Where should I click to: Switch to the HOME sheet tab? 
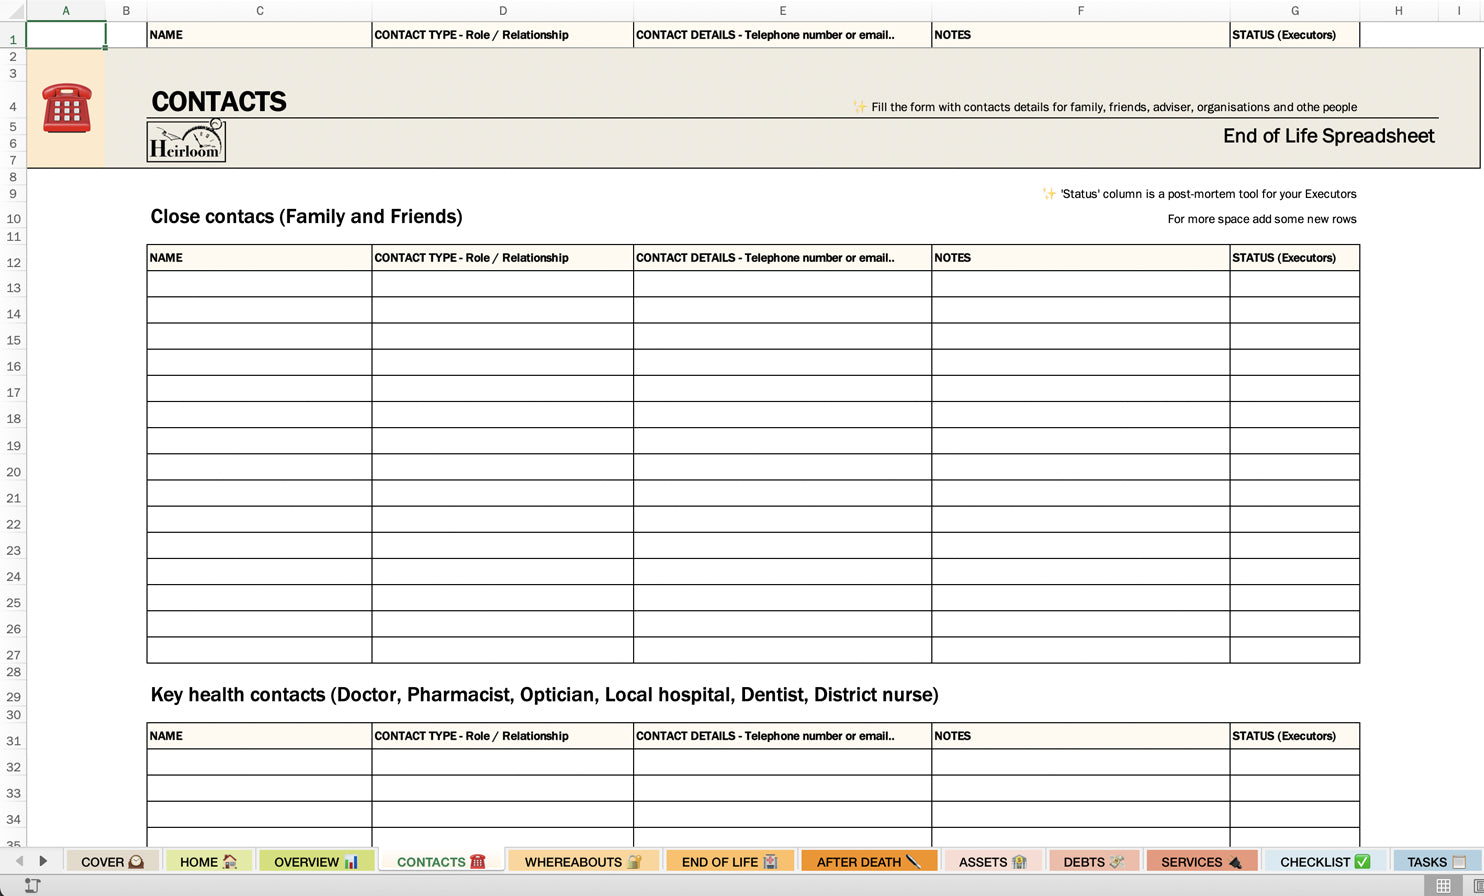point(208,861)
